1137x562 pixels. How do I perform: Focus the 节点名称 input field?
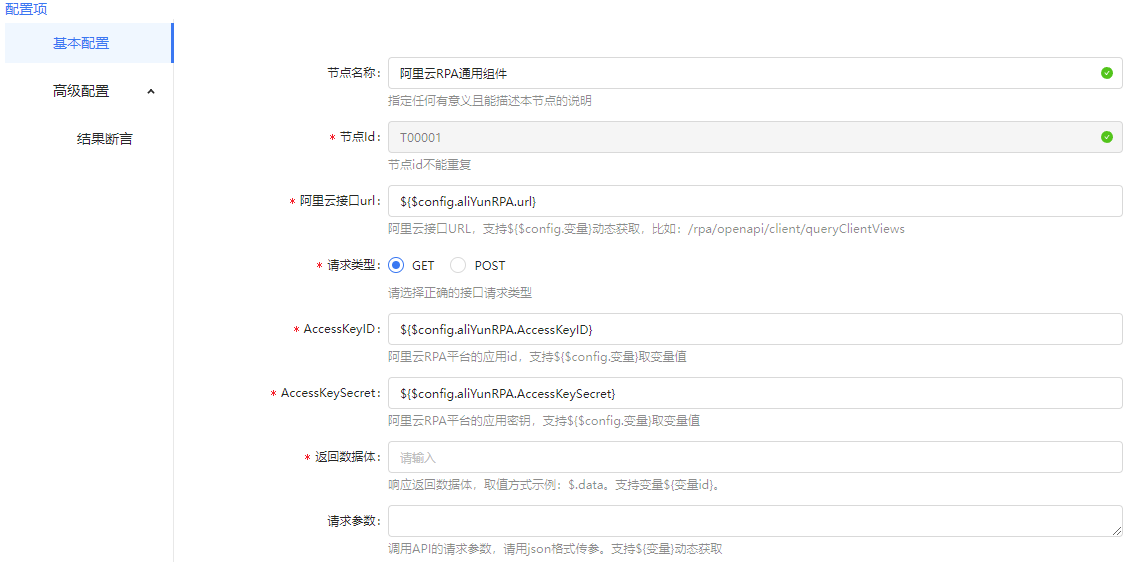tap(740, 73)
